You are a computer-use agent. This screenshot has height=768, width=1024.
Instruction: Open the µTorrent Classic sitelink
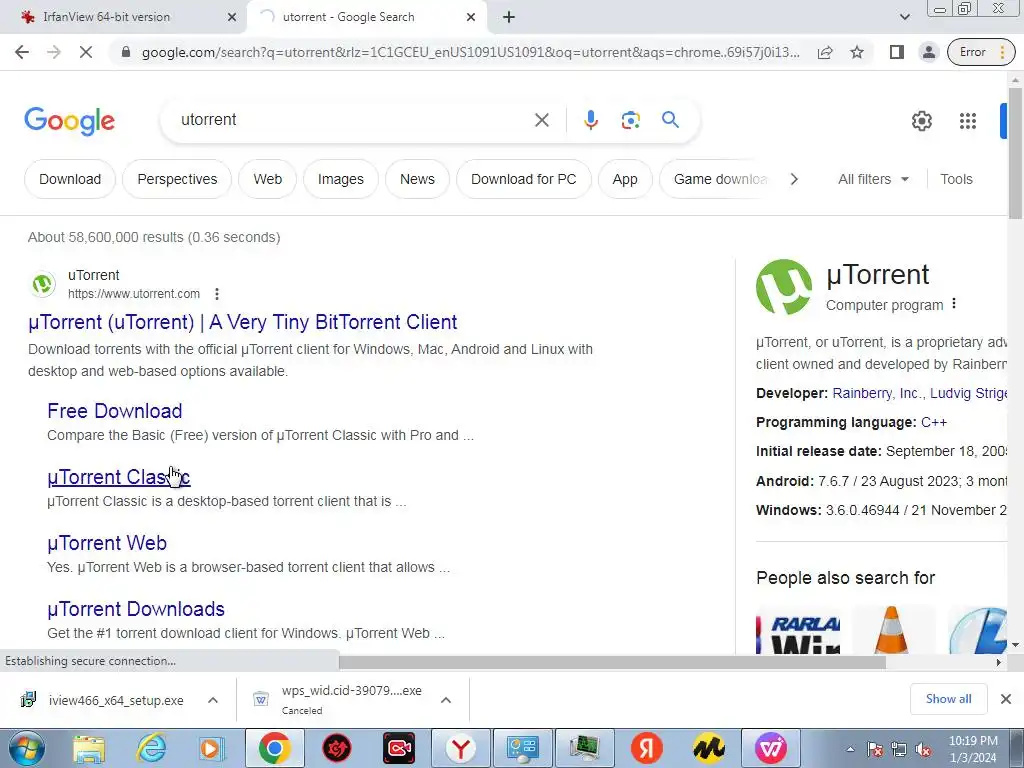coord(119,477)
